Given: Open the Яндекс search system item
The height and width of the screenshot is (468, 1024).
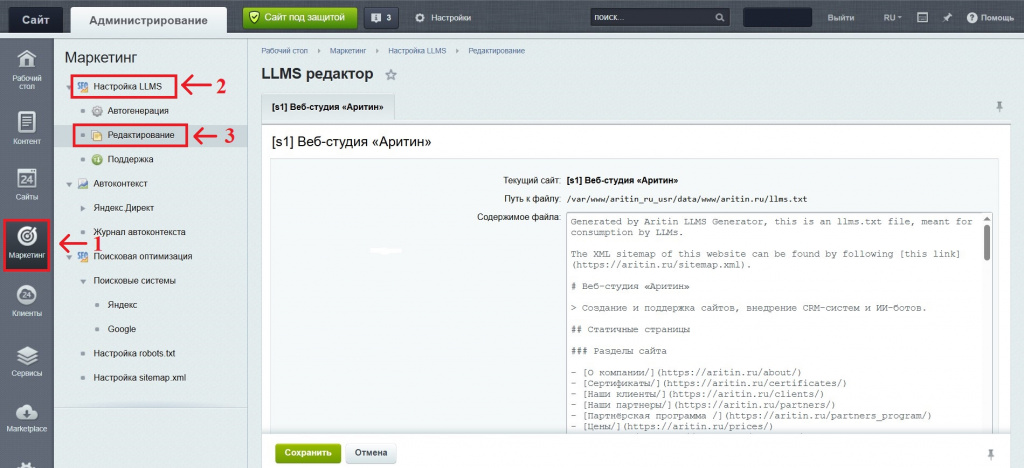Looking at the screenshot, I should coord(122,305).
